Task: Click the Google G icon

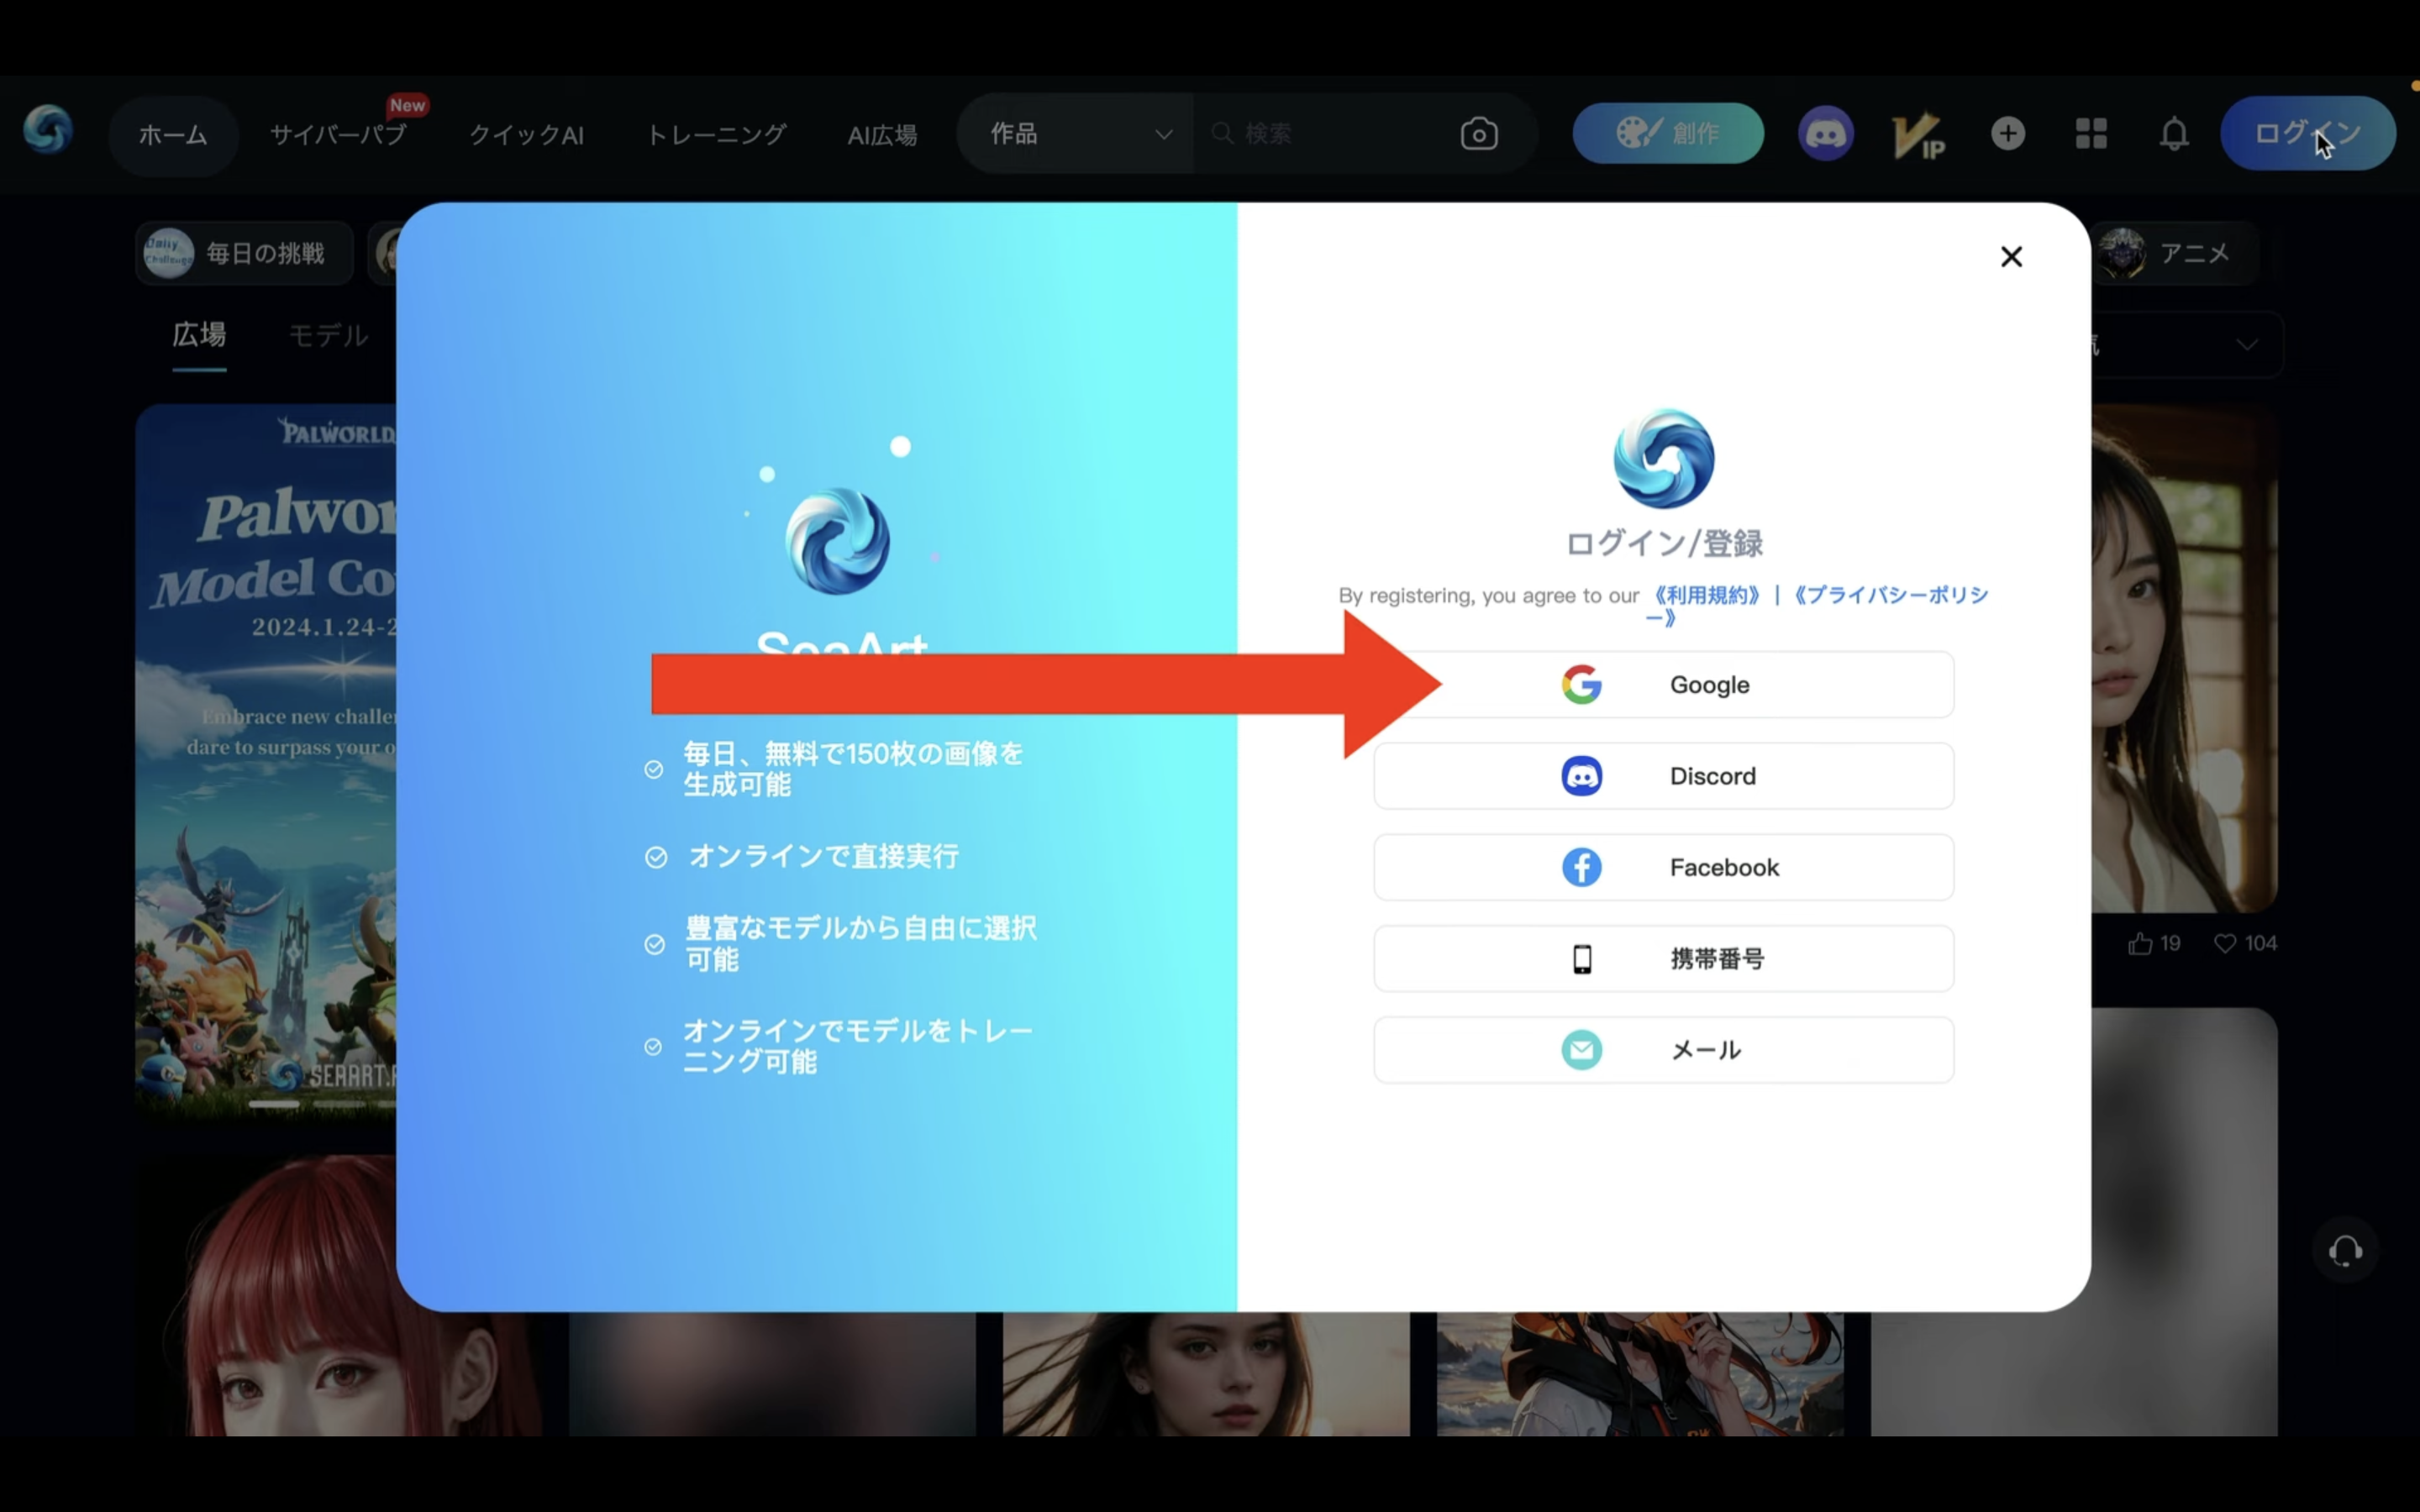Action: coord(1582,685)
